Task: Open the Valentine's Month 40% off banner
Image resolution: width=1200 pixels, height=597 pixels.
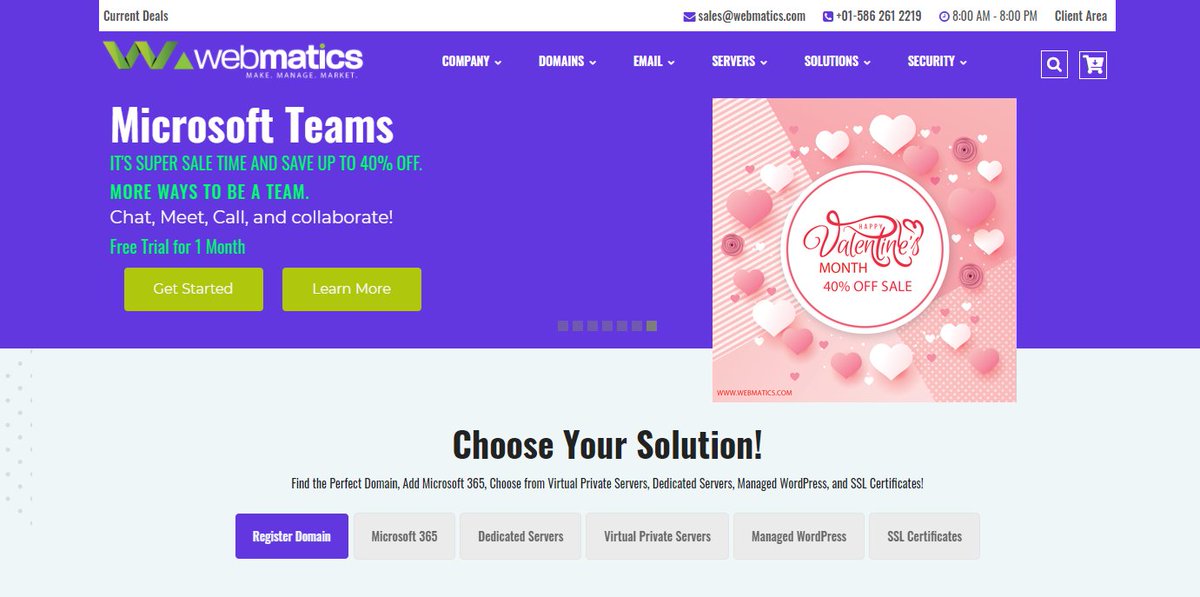Action: click(864, 250)
